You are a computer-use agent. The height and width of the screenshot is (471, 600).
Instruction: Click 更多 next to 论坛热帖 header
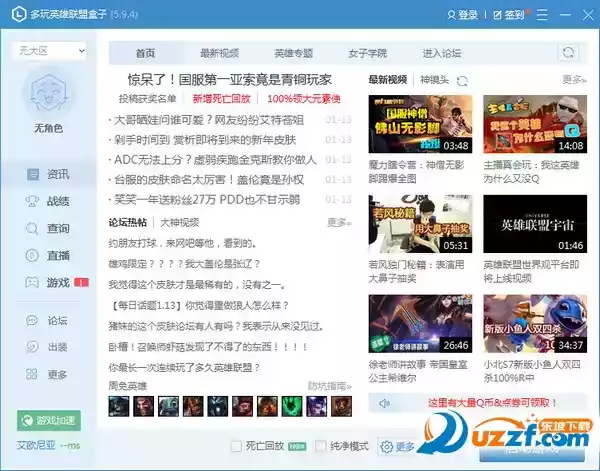339,223
